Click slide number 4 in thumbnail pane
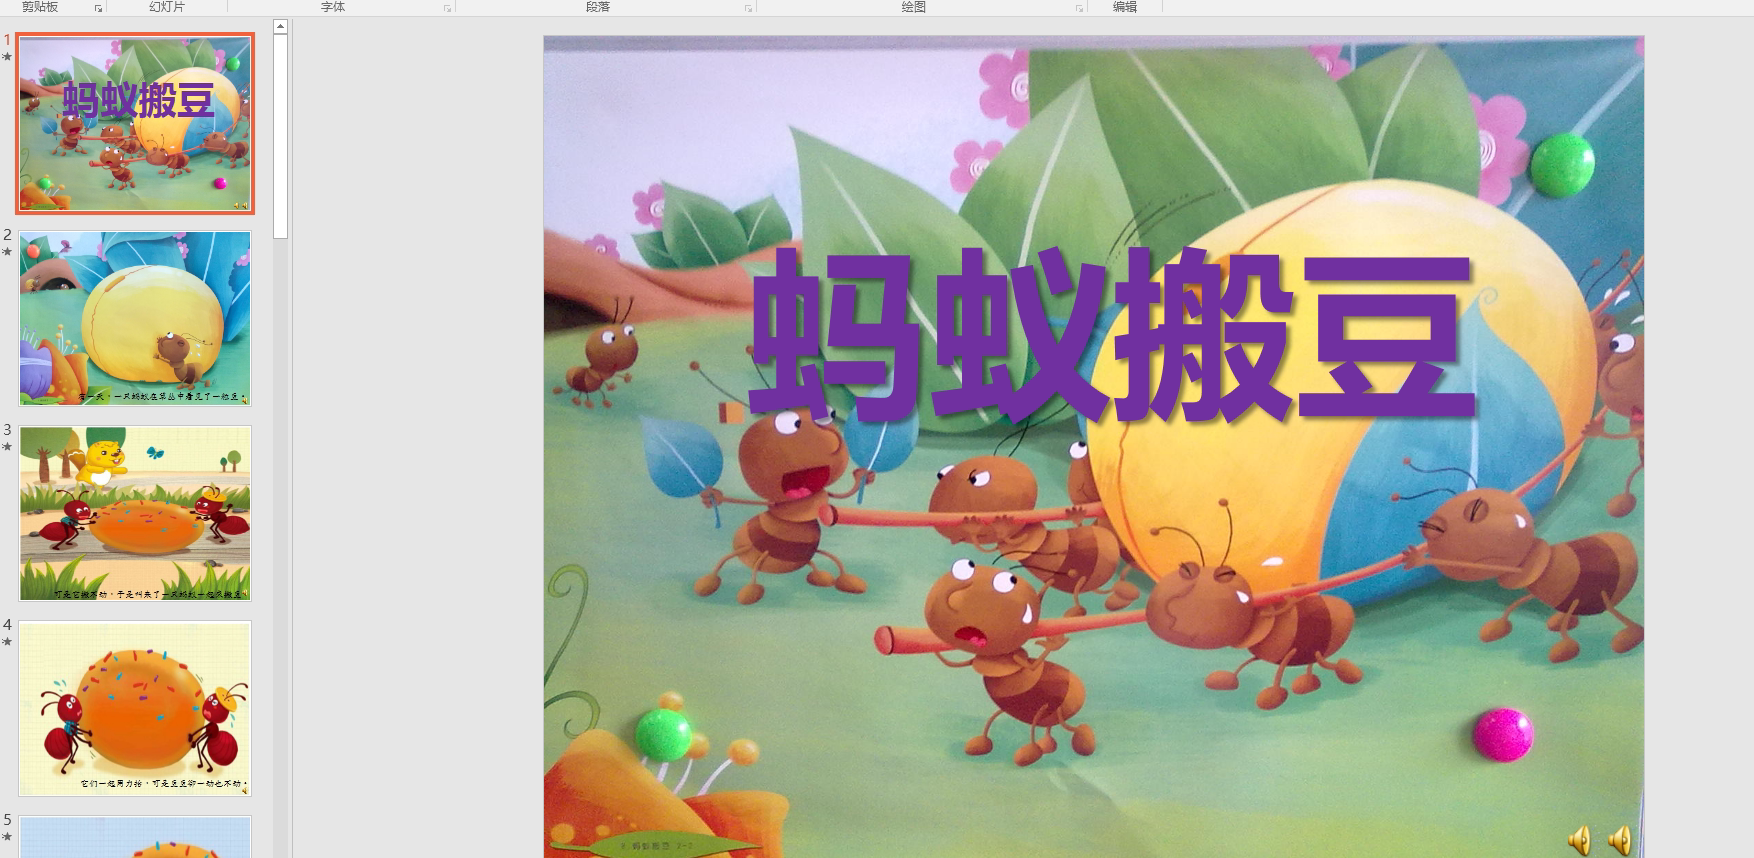Viewport: 1754px width, 858px height. pos(7,625)
